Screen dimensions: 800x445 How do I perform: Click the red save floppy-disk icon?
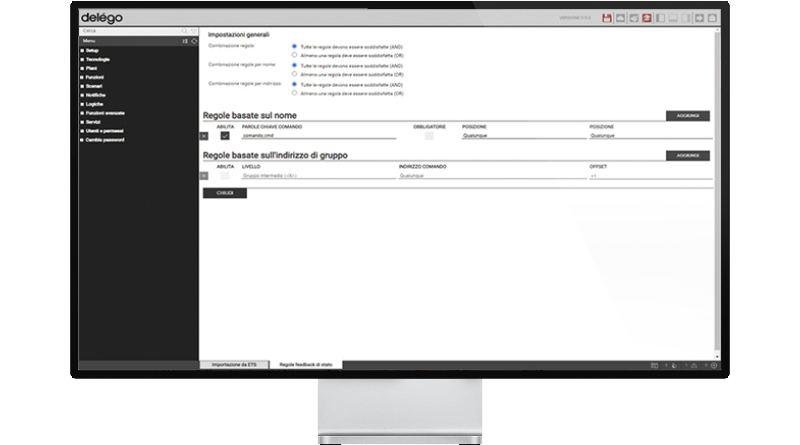(x=607, y=18)
